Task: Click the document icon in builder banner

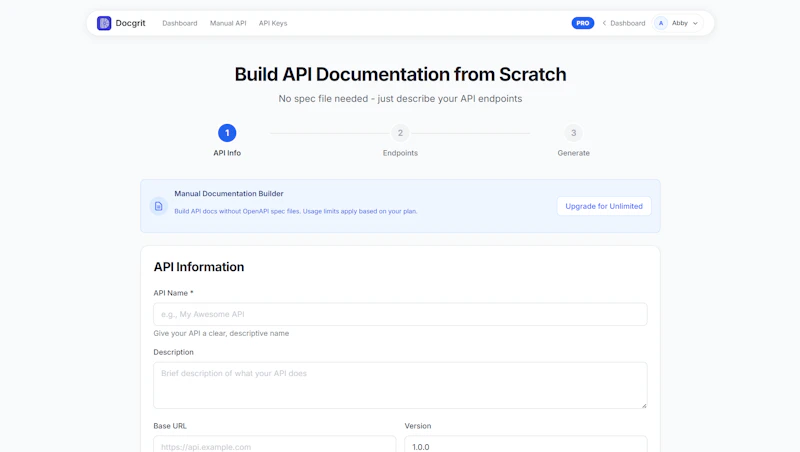Action: [159, 206]
